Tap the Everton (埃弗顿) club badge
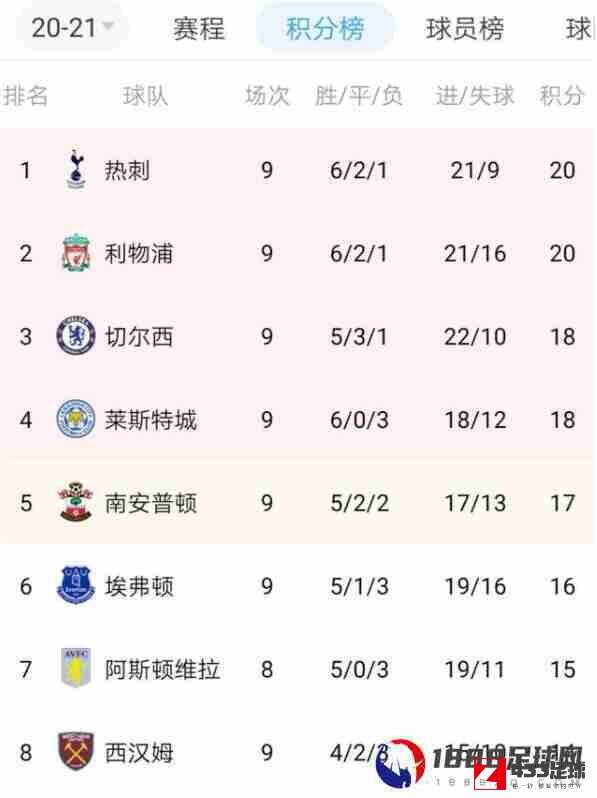 (76, 585)
